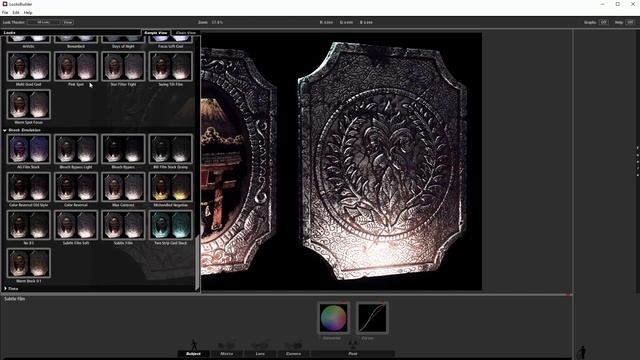Open the Curves tool in chain
Screen dimensions: 640x360
pyautogui.click(x=372, y=318)
